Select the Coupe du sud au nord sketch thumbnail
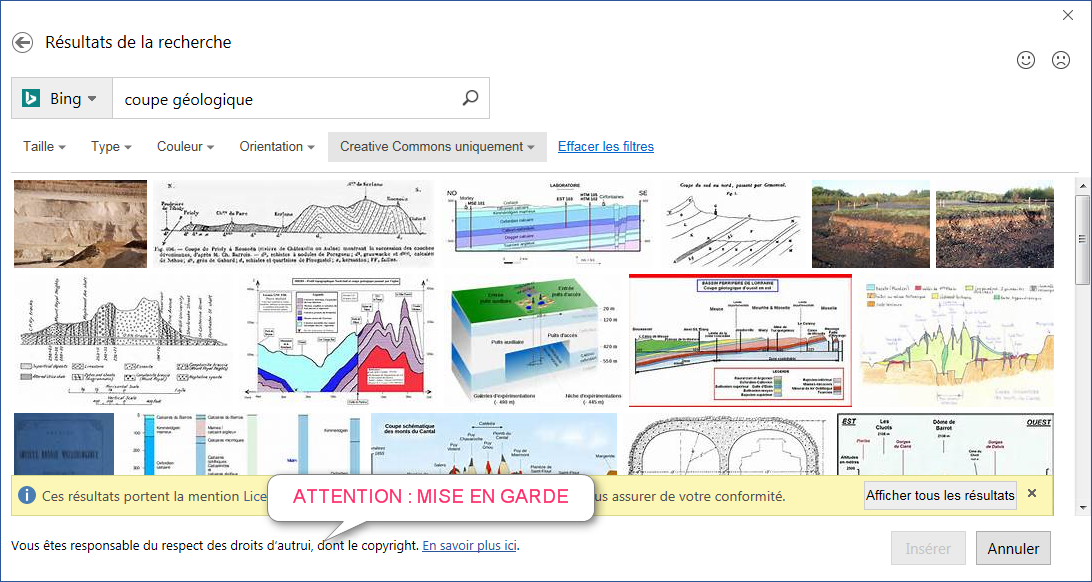Image resolution: width=1092 pixels, height=582 pixels. tap(732, 223)
